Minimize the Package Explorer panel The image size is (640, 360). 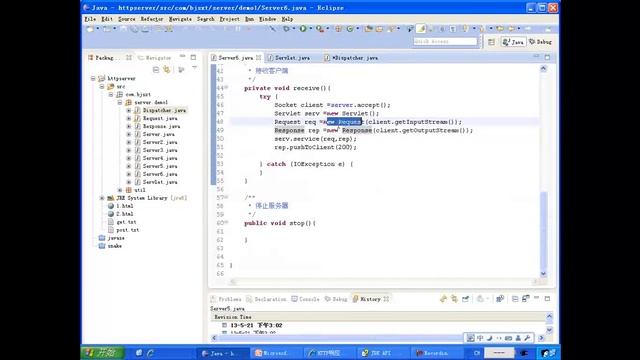pos(182,57)
